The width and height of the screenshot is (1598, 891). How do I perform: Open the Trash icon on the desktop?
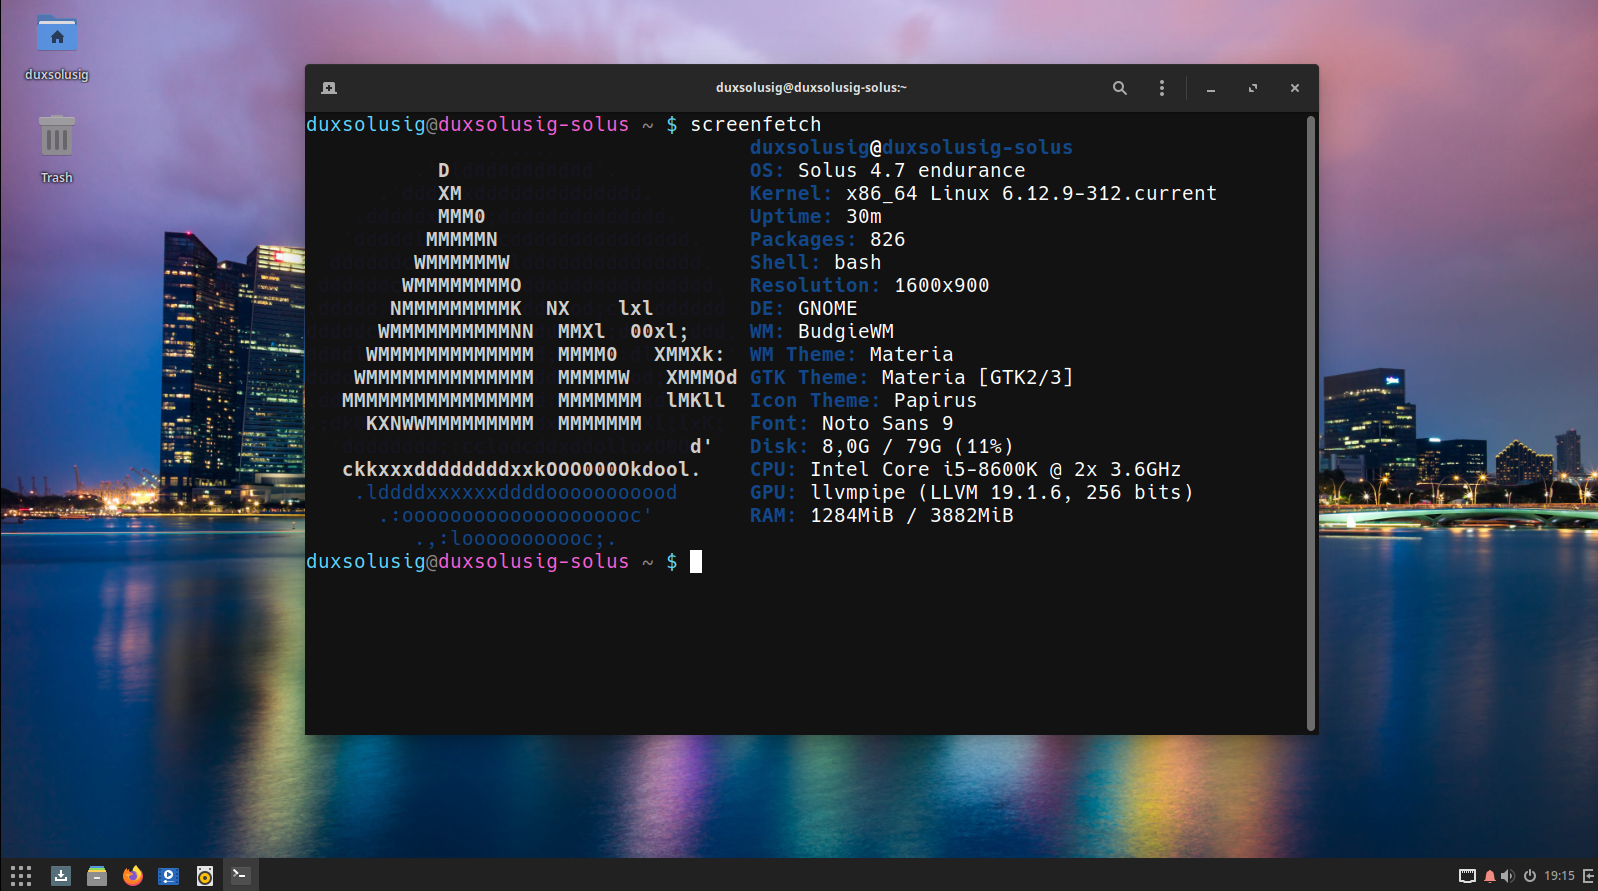[x=57, y=149]
